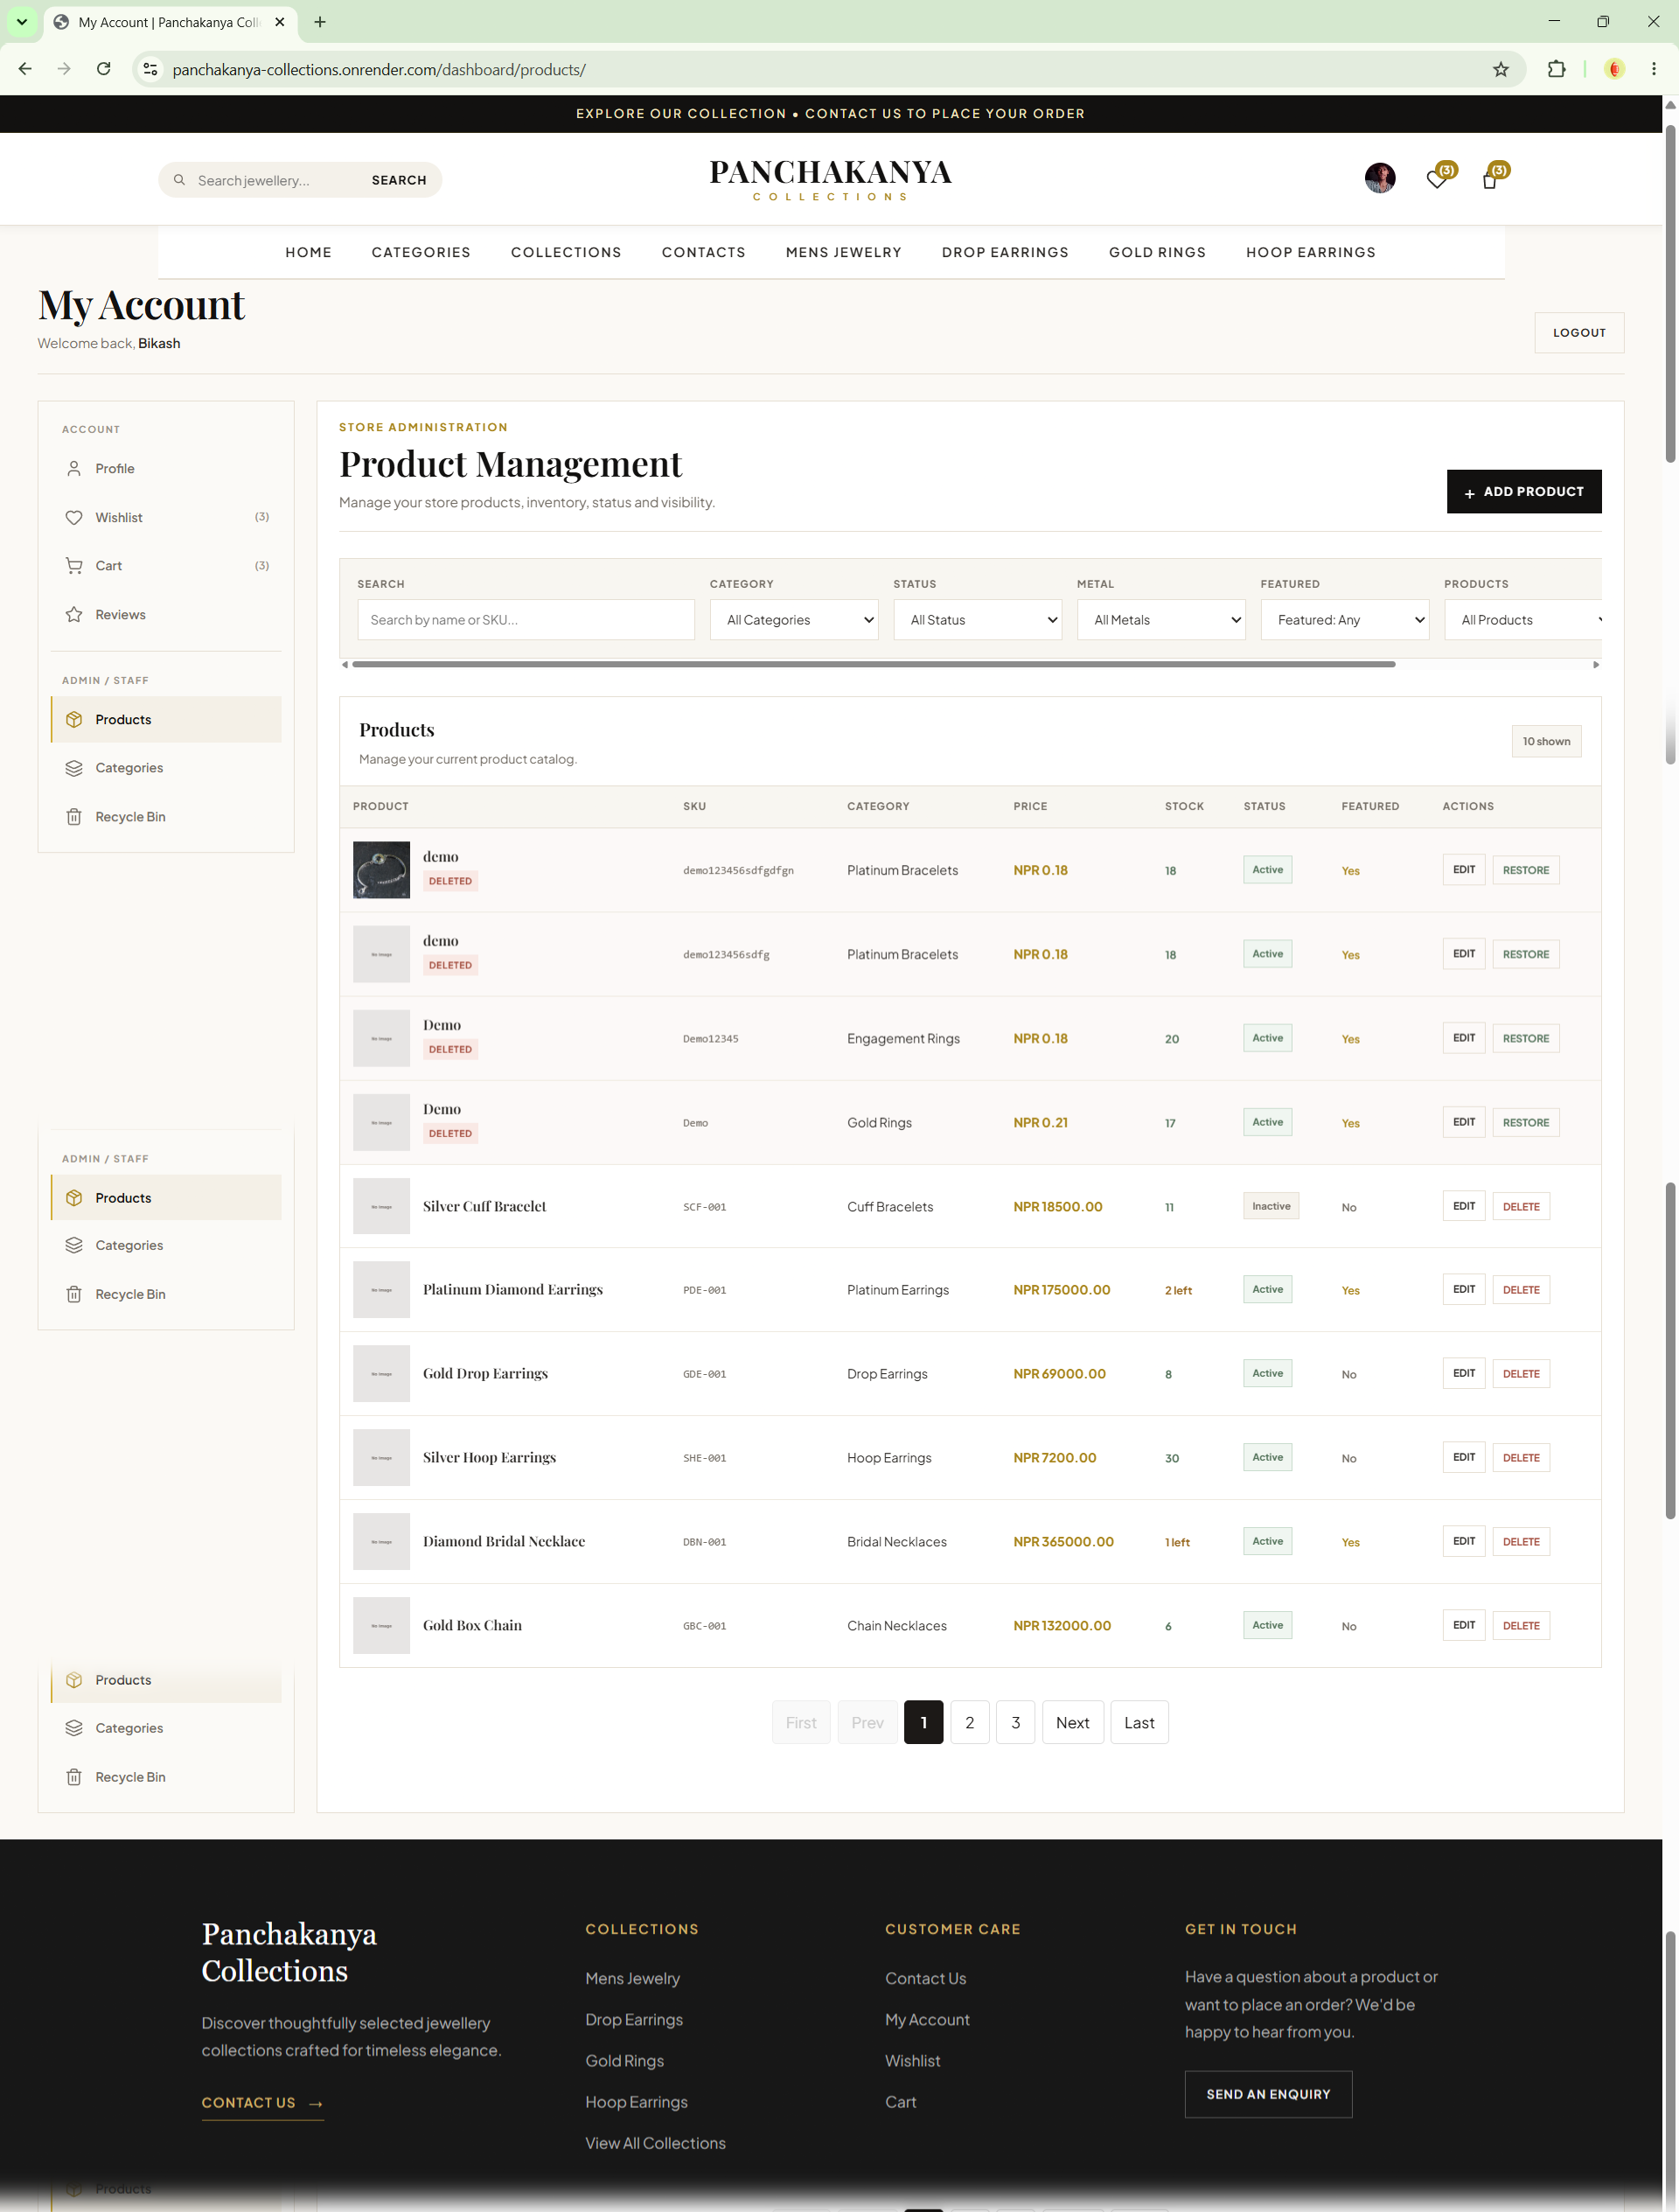Close the My Account browser tab
The height and width of the screenshot is (2212, 1679).
280,22
